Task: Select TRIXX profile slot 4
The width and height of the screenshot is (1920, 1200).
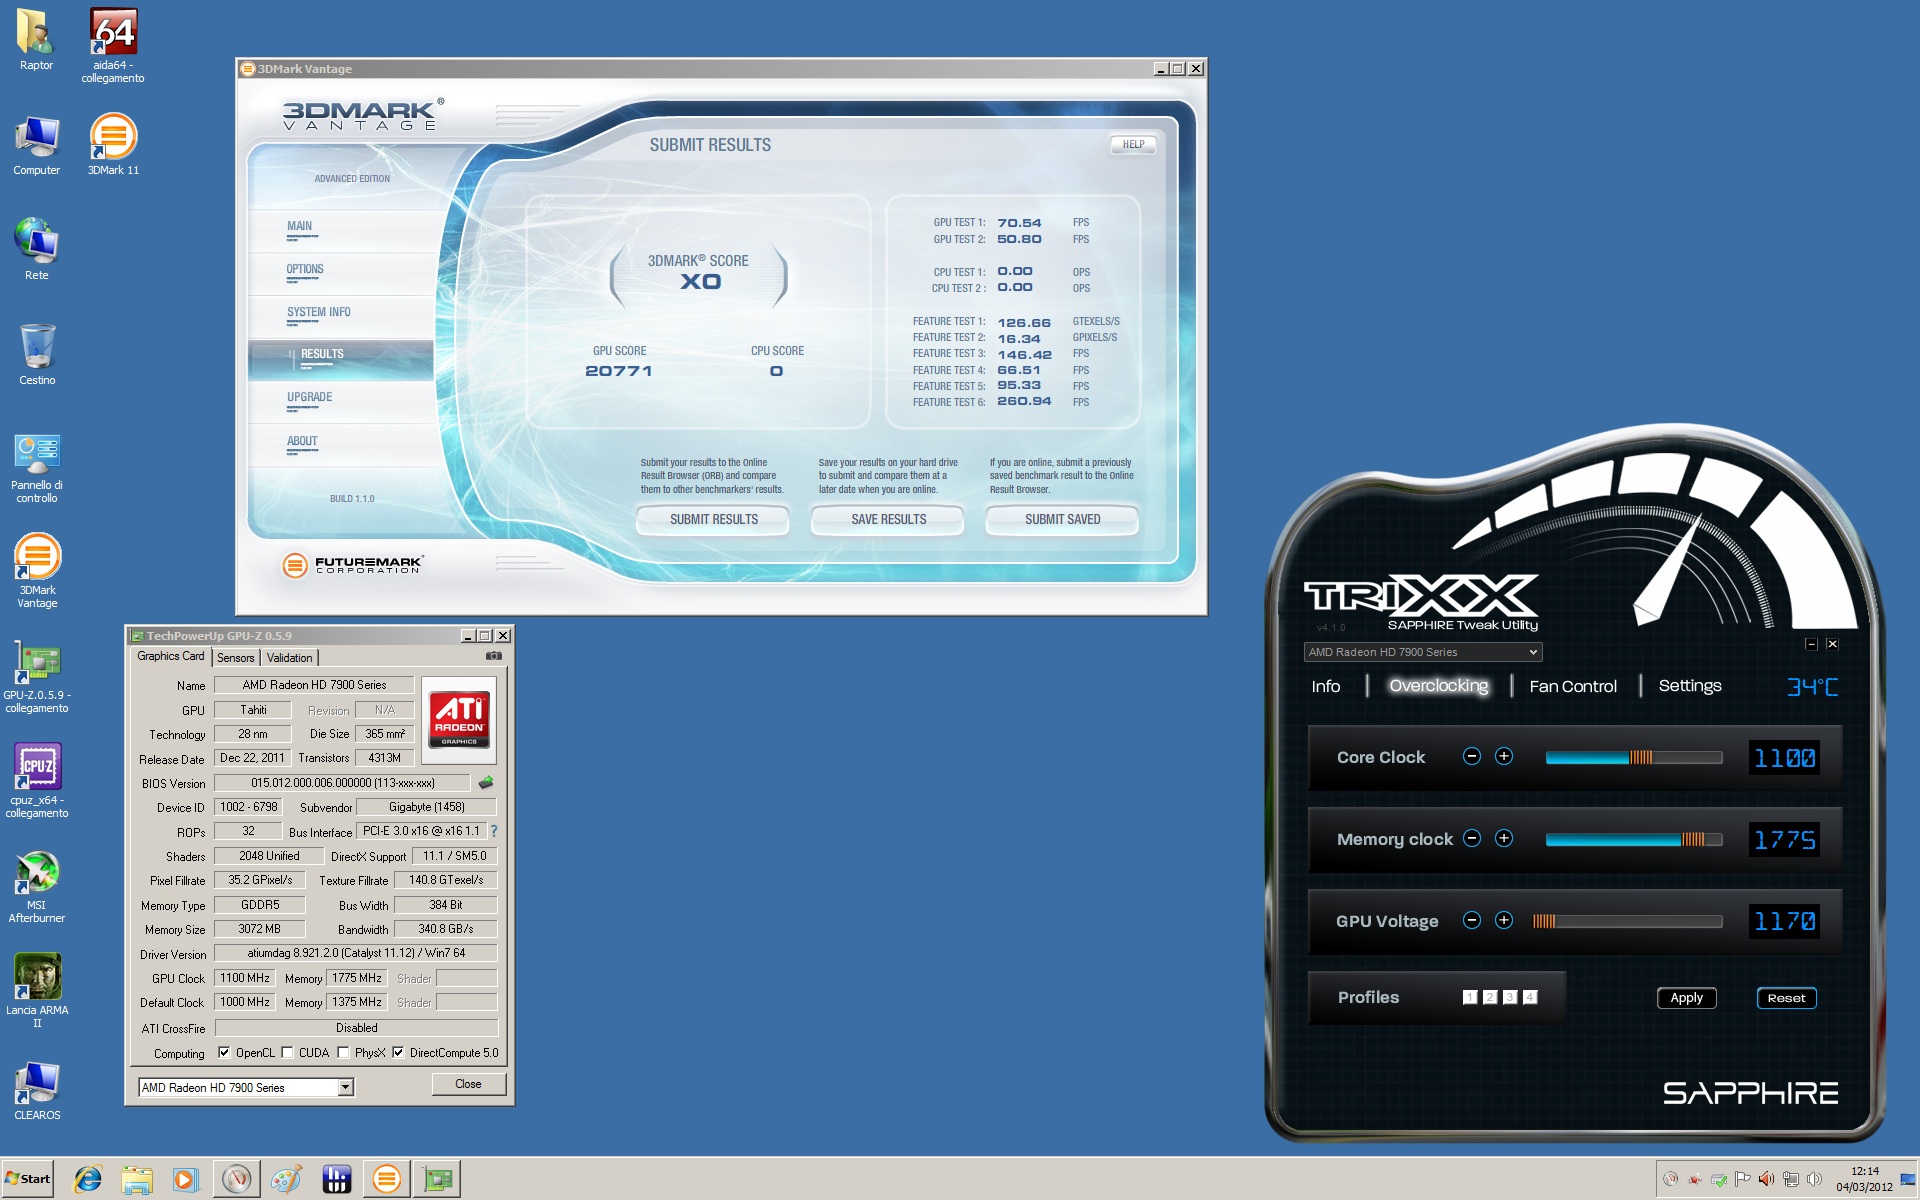Action: pos(1529,997)
